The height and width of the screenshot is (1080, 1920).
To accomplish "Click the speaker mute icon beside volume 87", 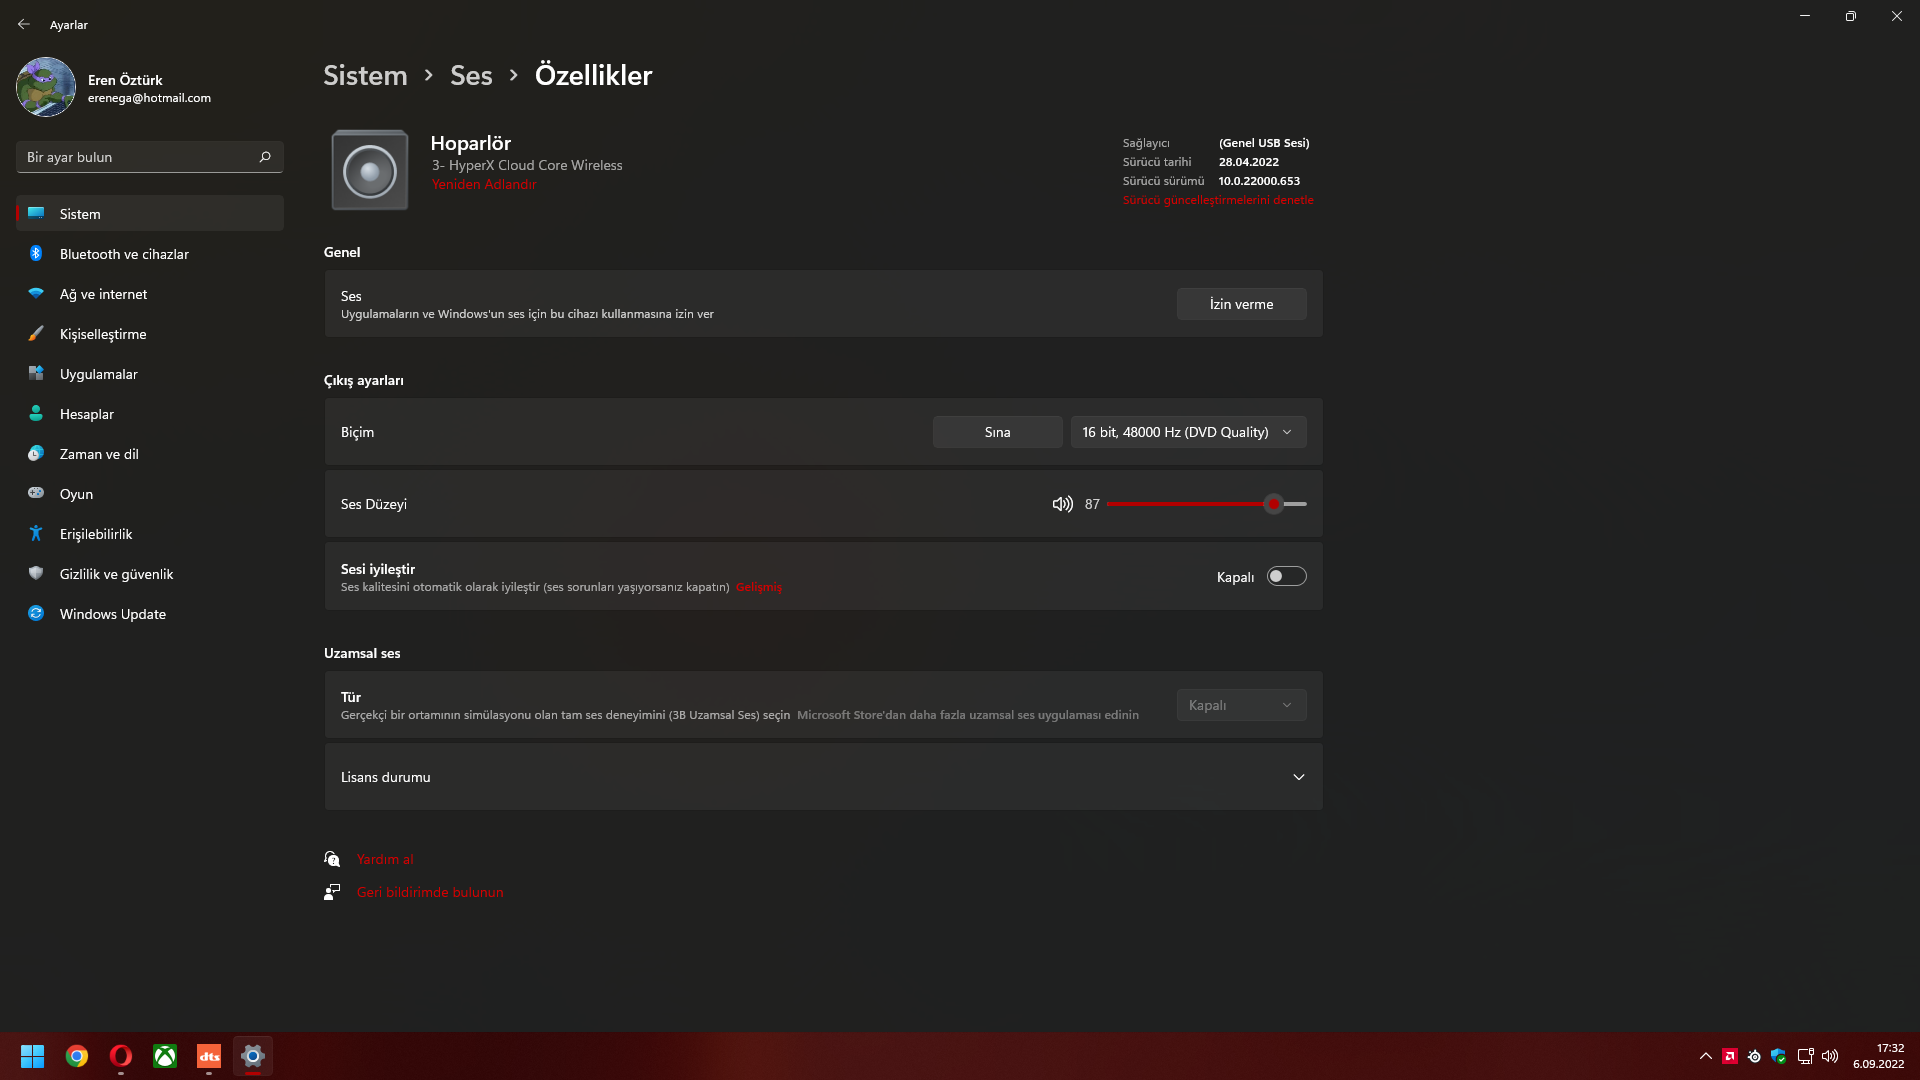I will pos(1062,504).
